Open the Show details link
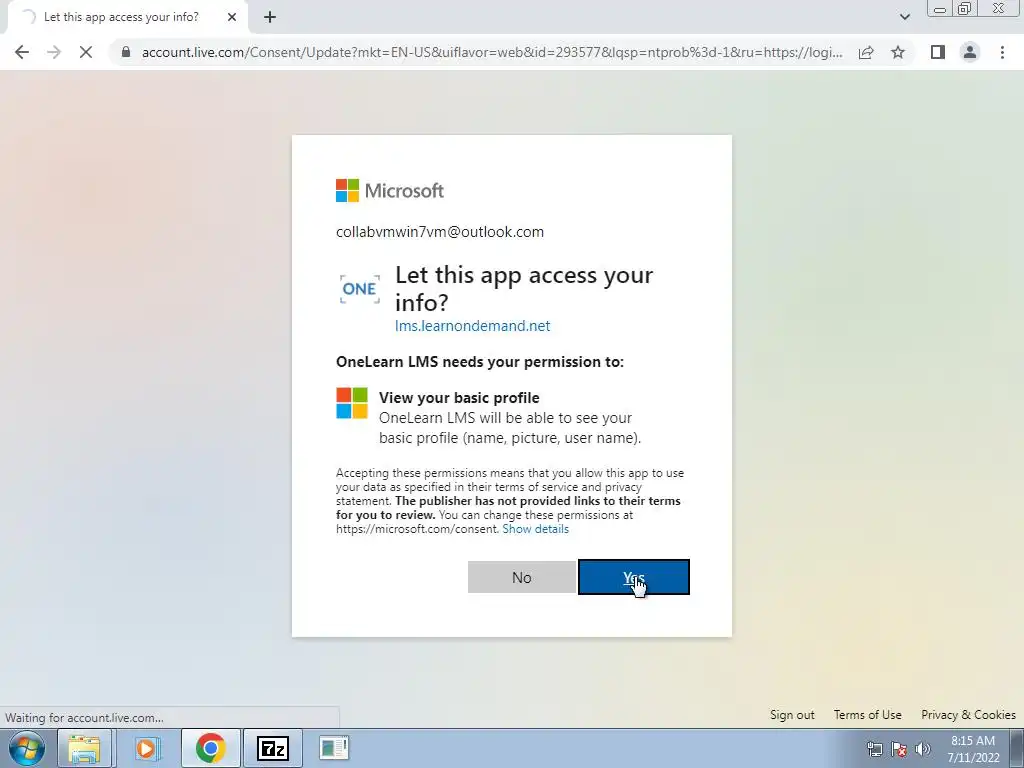 click(536, 529)
